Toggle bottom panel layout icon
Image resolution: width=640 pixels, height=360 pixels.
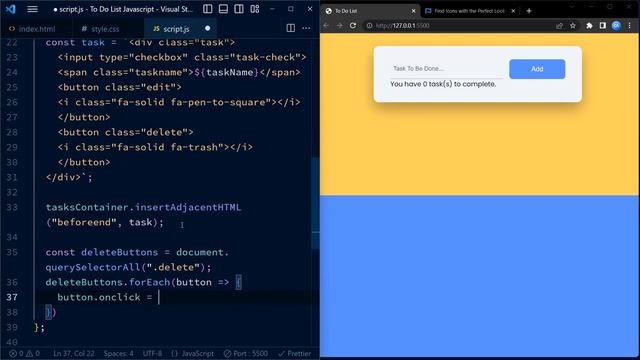[223, 9]
